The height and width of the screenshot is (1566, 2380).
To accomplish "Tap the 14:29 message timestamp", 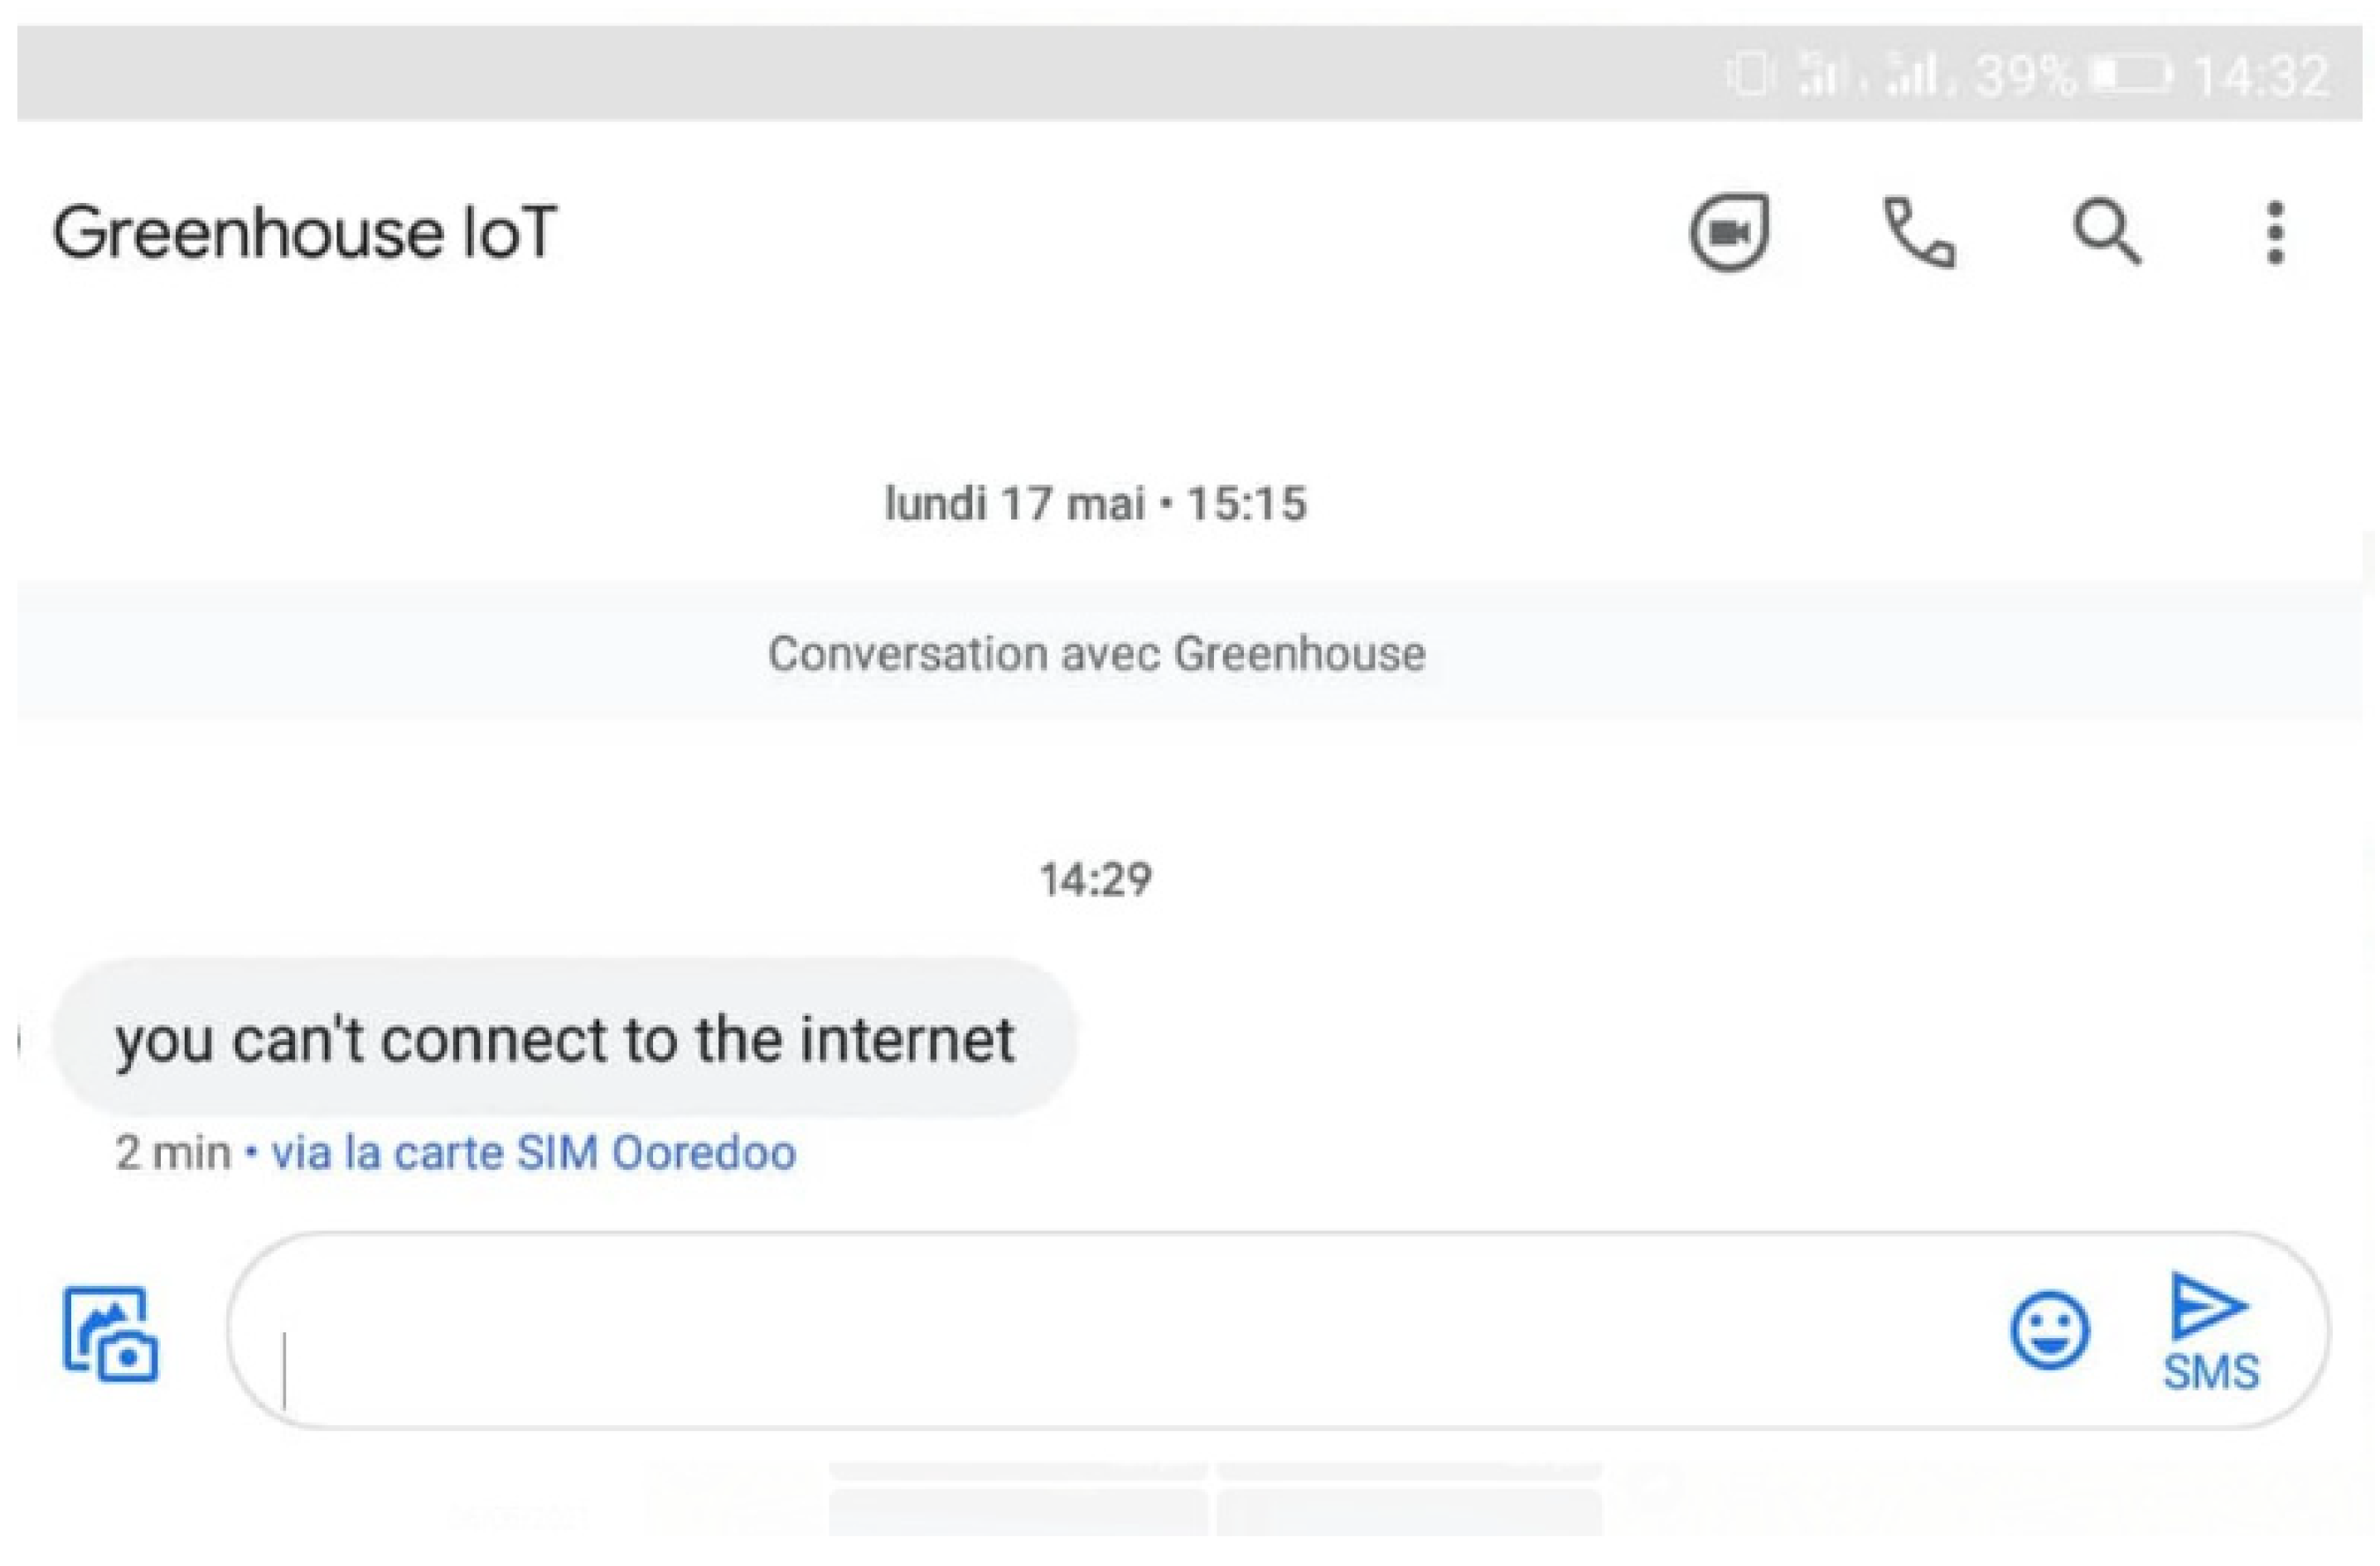I will point(1096,880).
